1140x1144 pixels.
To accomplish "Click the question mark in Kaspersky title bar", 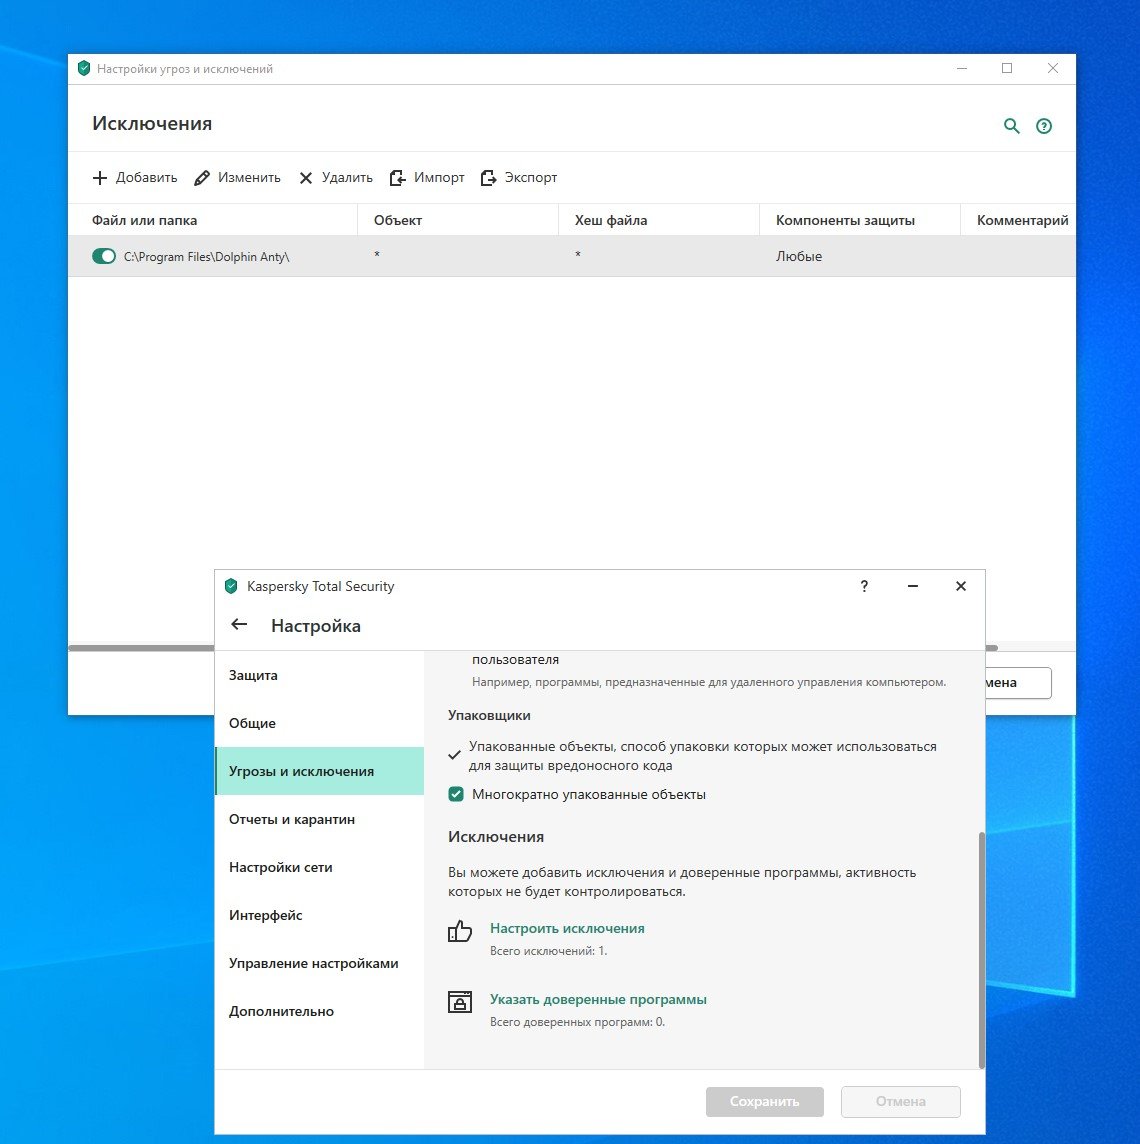I will click(864, 586).
